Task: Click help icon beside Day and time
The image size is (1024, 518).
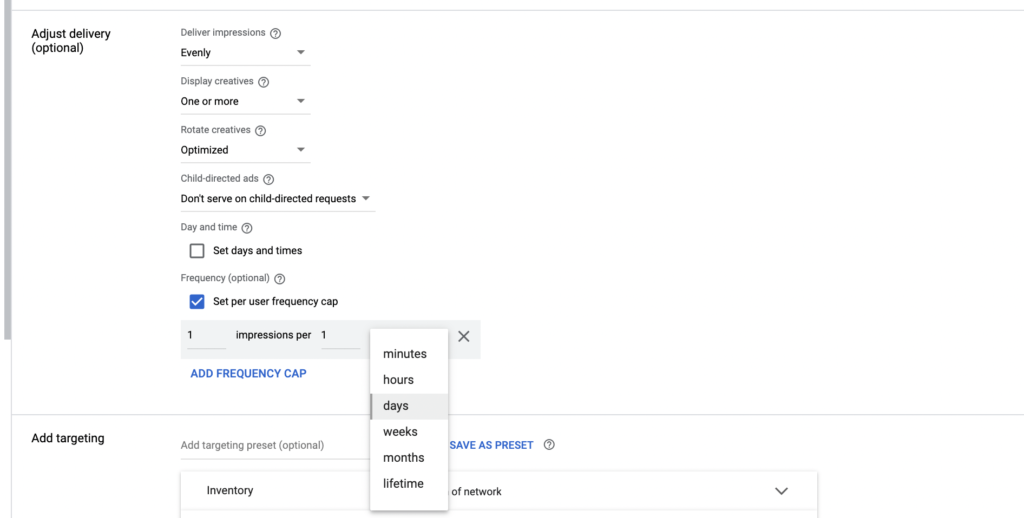Action: point(247,228)
